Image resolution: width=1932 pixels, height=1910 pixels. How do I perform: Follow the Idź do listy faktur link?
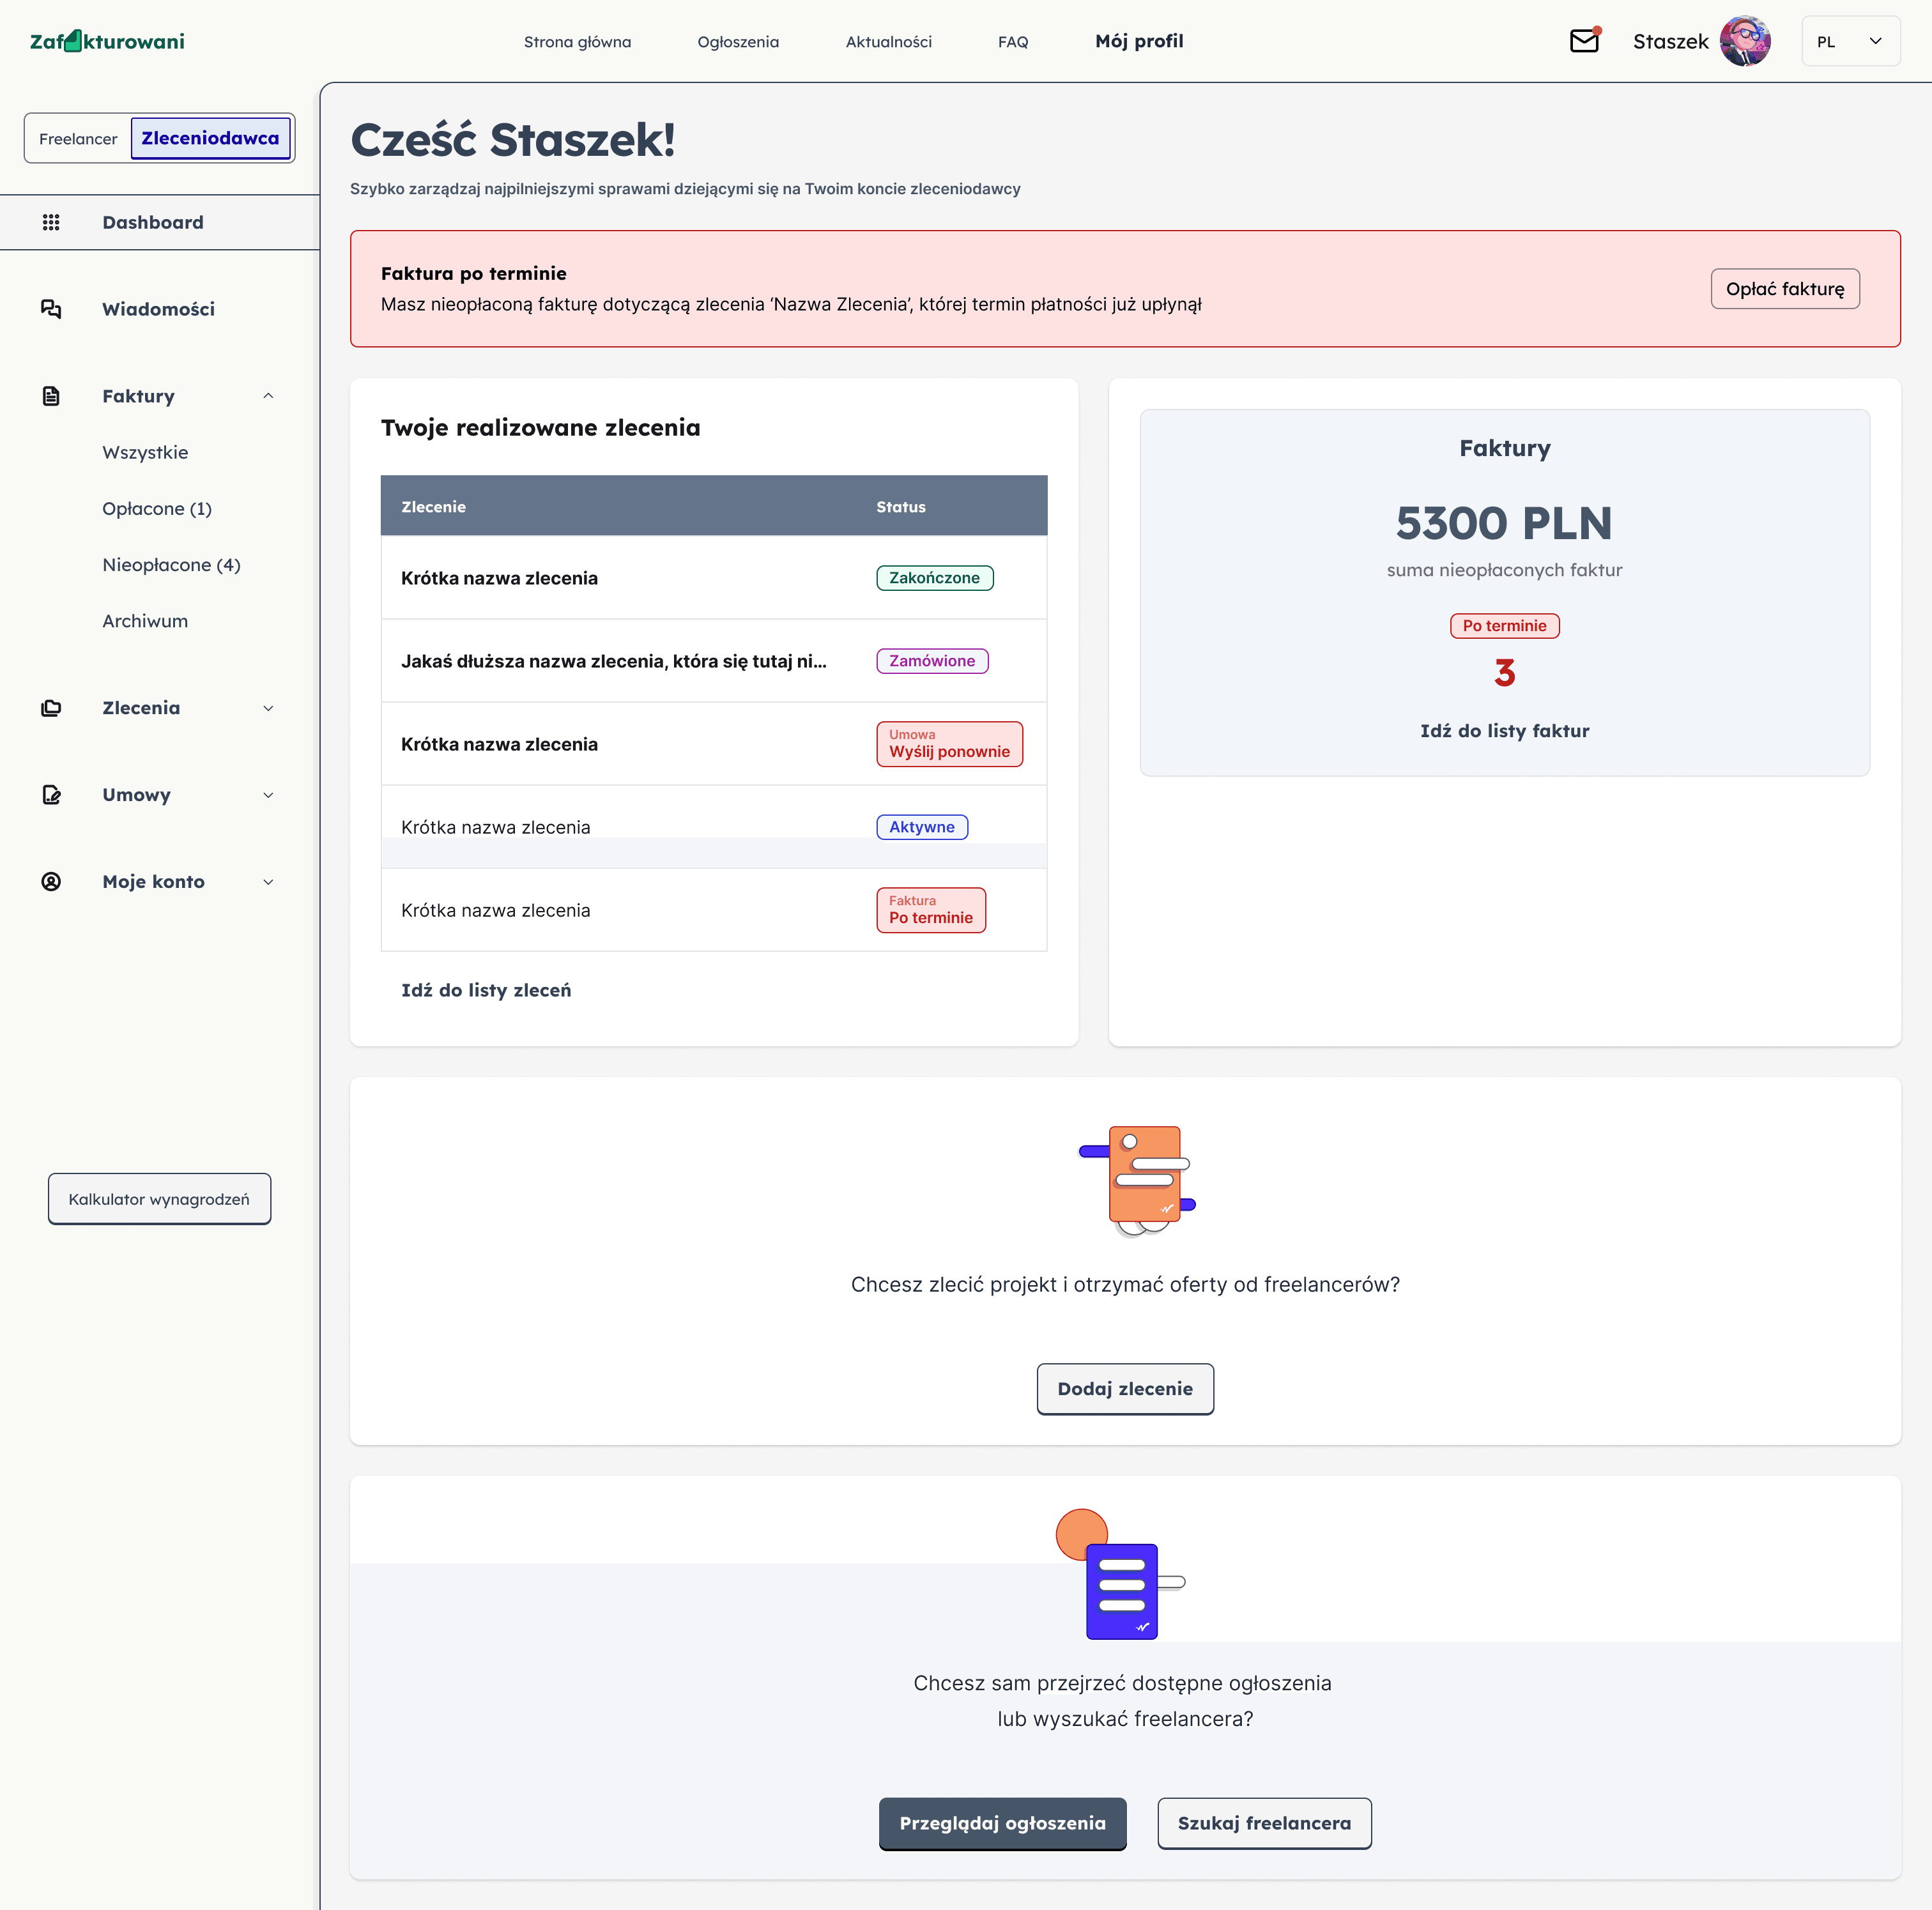1504,731
